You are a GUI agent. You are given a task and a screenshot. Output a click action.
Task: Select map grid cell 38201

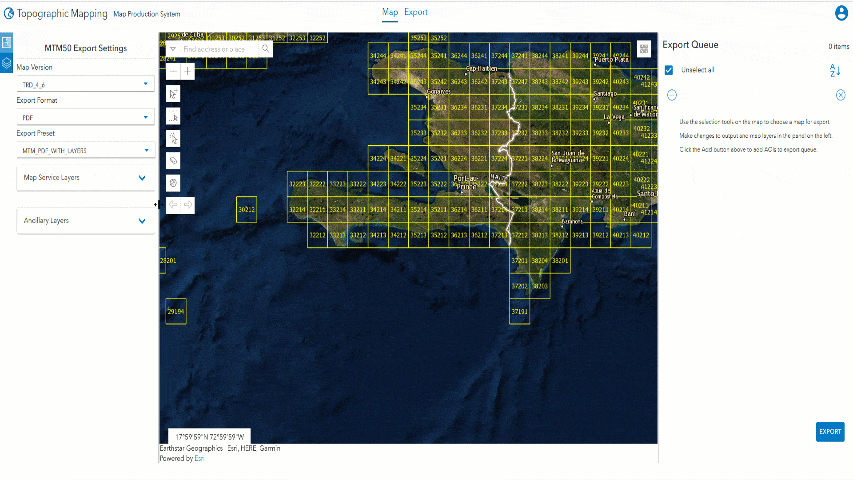pyautogui.click(x=560, y=260)
